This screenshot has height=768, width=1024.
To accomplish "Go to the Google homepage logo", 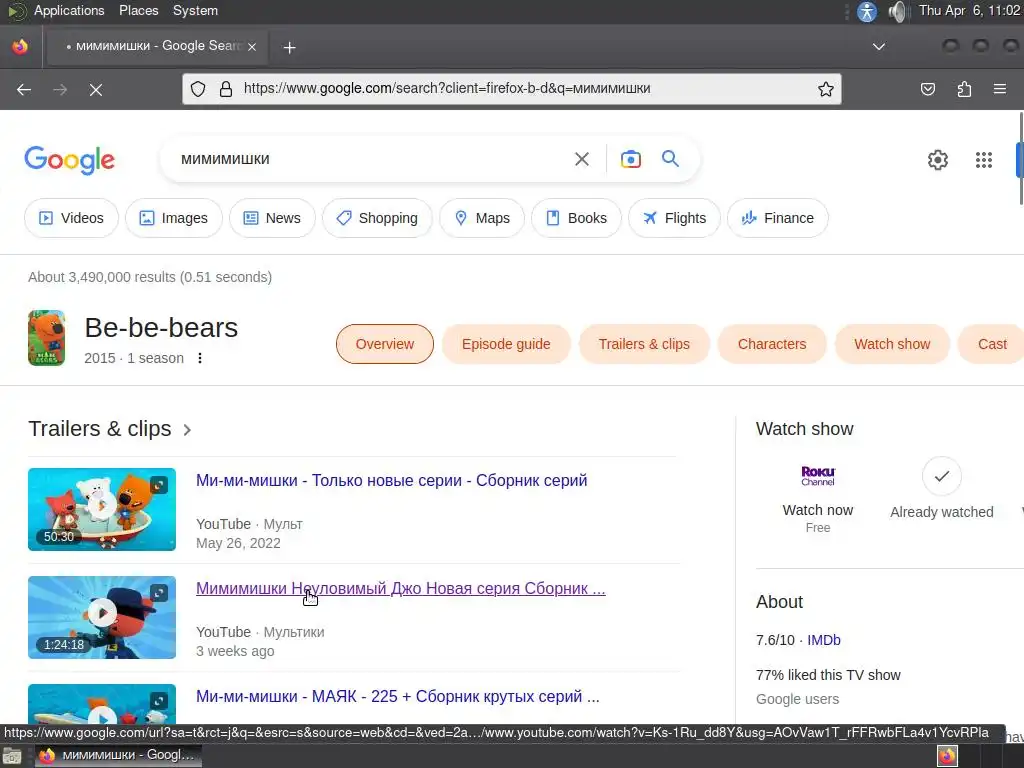I will 69,160.
